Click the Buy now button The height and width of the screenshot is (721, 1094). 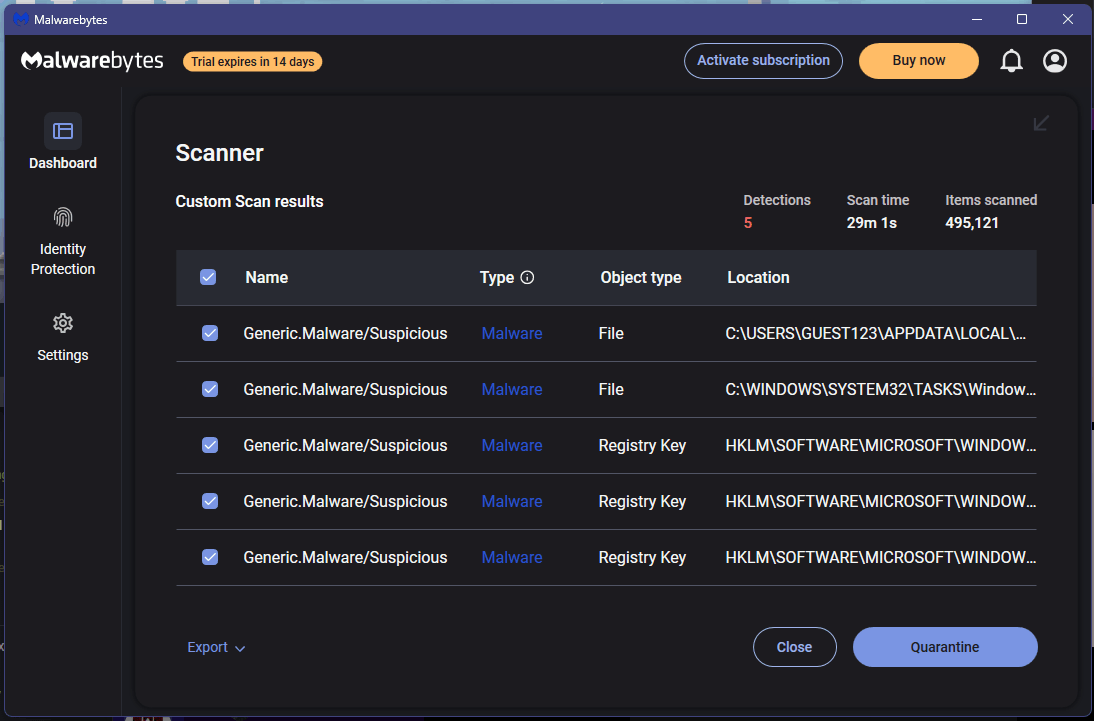point(918,61)
